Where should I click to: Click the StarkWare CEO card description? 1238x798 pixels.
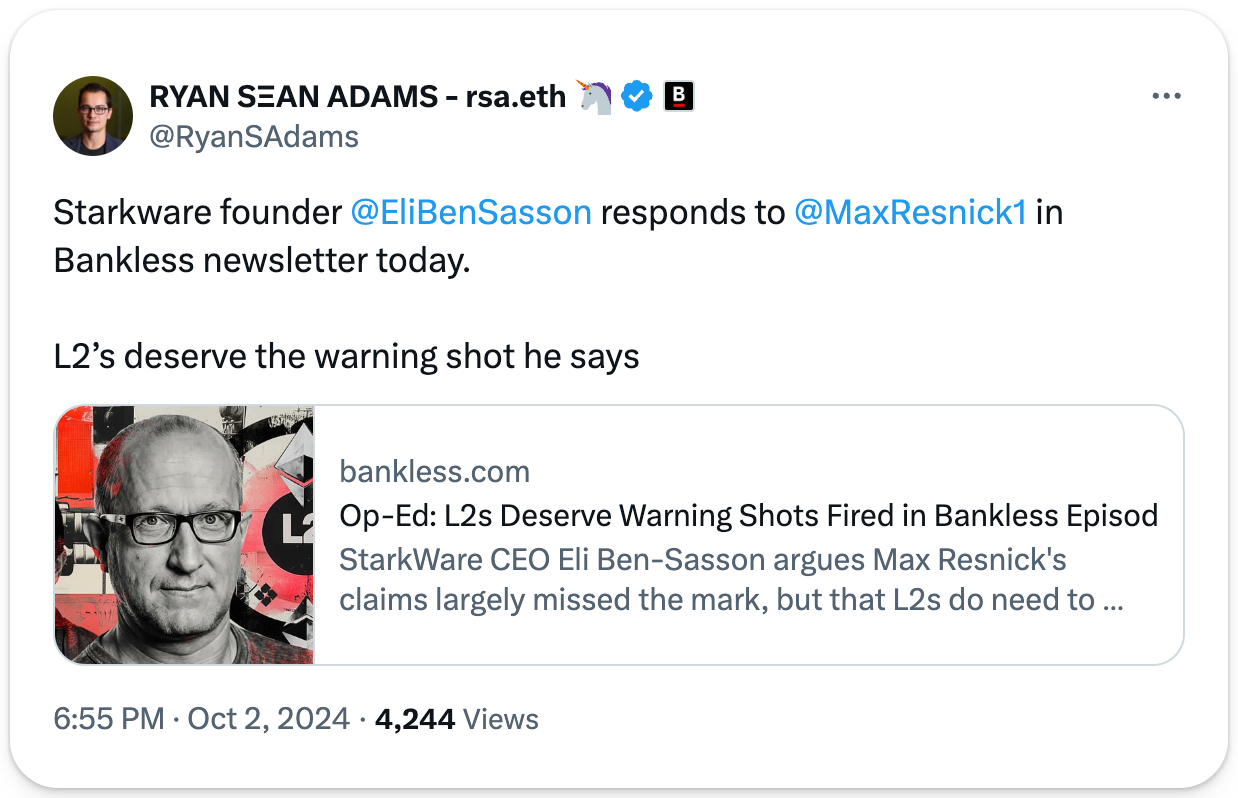730,580
